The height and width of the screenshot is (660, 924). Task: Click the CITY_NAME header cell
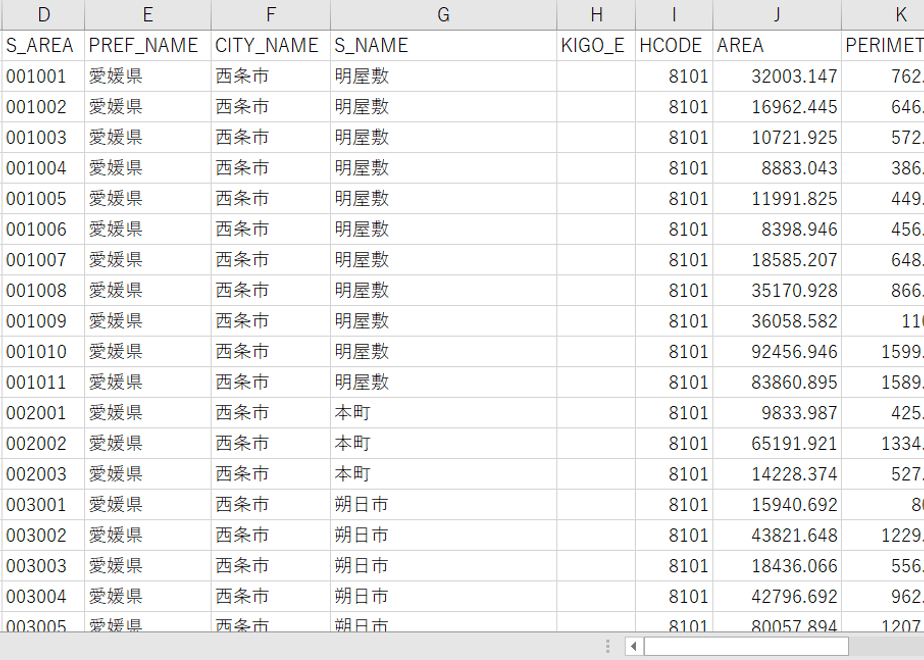pyautogui.click(x=271, y=45)
